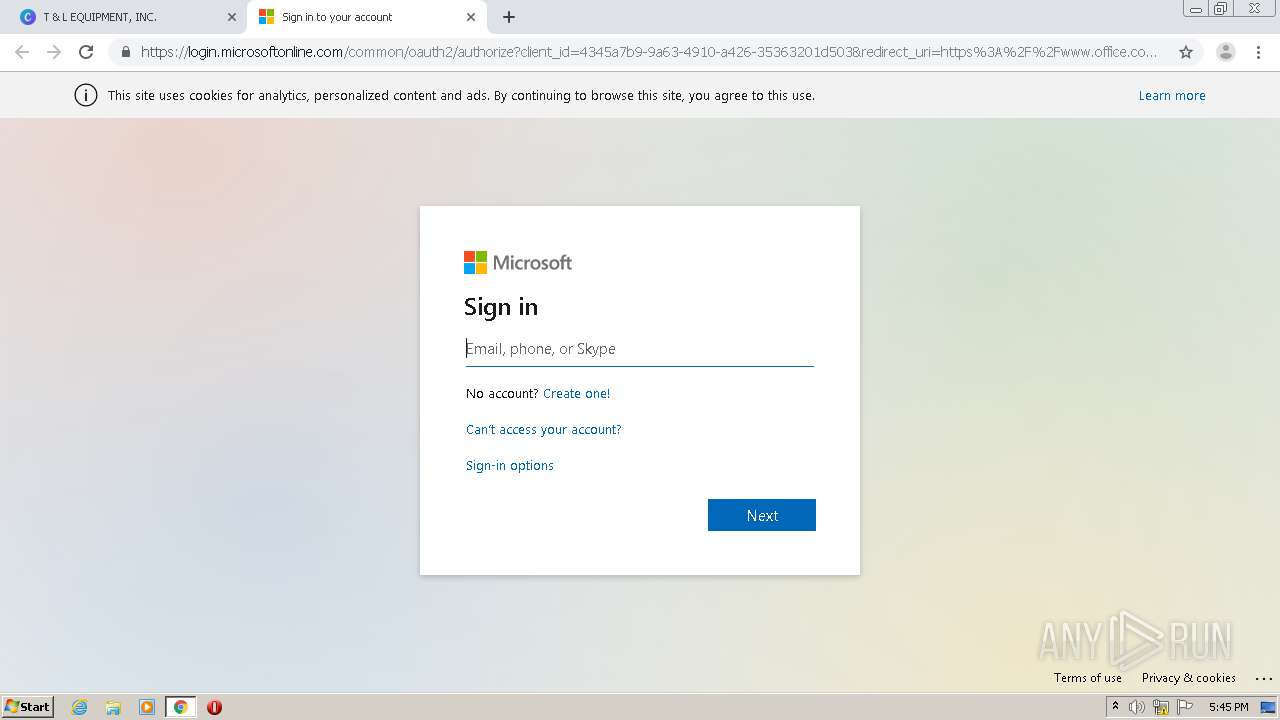The width and height of the screenshot is (1280, 720).
Task: Open Privacy & cookies link
Action: (x=1189, y=678)
